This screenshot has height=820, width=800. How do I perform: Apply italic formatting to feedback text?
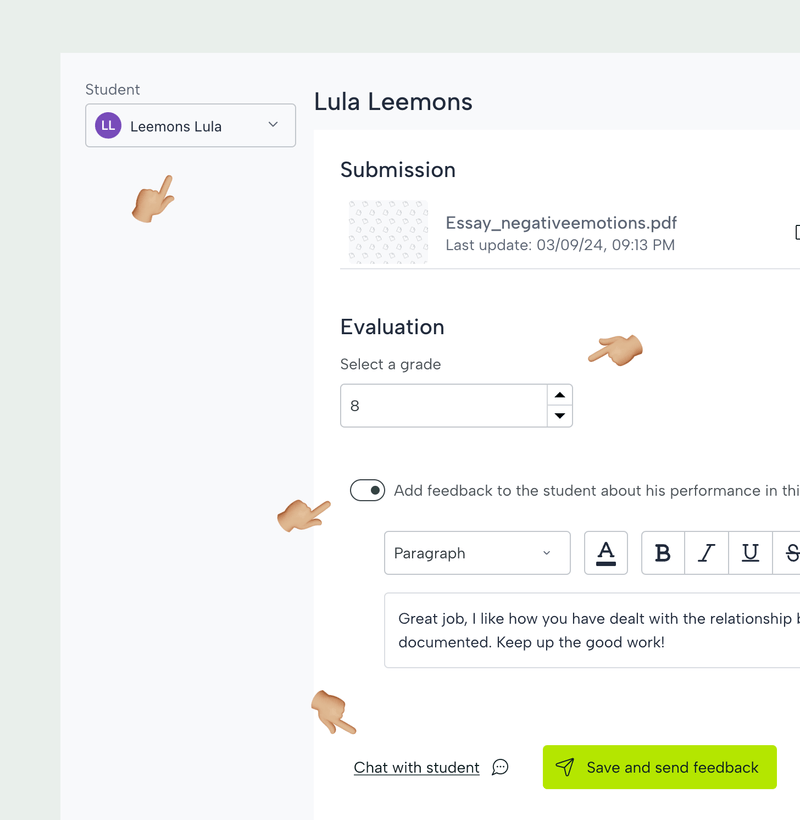(x=707, y=553)
